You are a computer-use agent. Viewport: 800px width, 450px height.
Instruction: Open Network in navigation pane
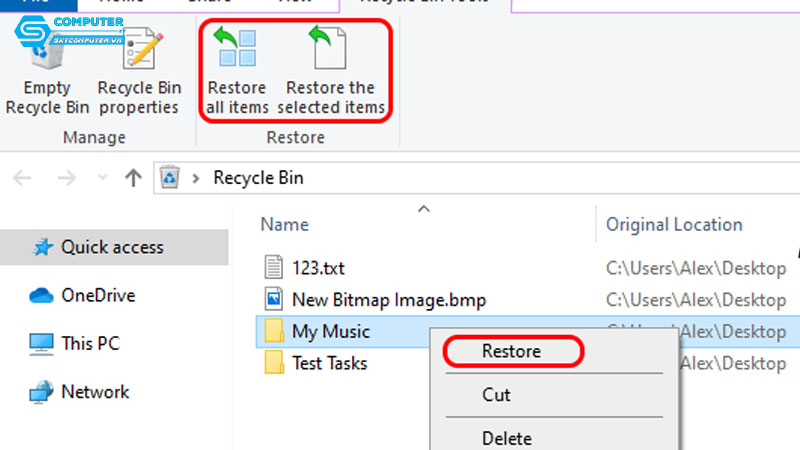(97, 391)
